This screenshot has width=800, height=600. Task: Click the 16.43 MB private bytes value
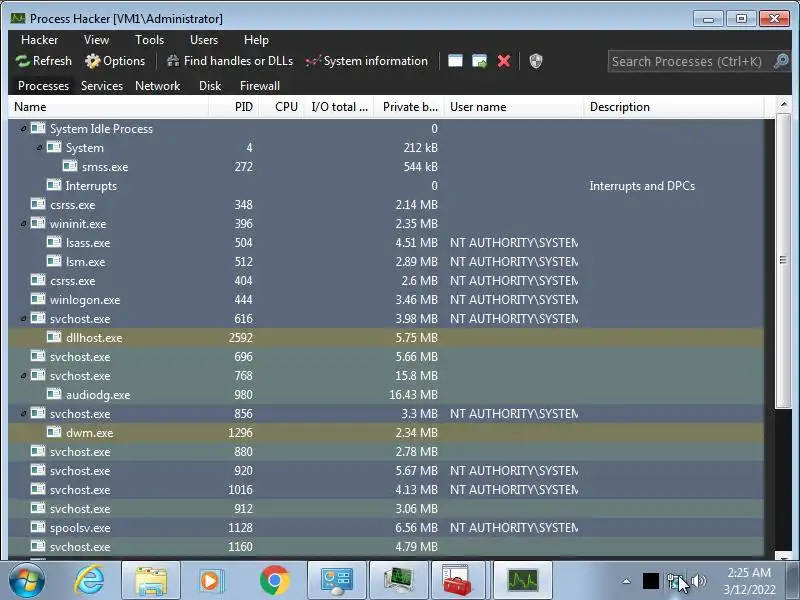(x=413, y=394)
